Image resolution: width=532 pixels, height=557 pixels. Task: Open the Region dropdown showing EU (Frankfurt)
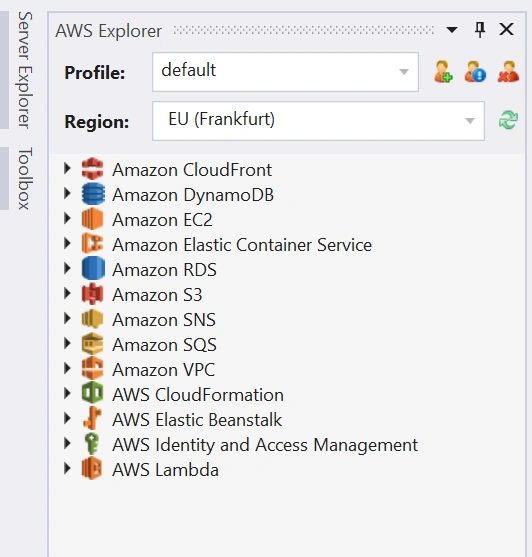318,121
